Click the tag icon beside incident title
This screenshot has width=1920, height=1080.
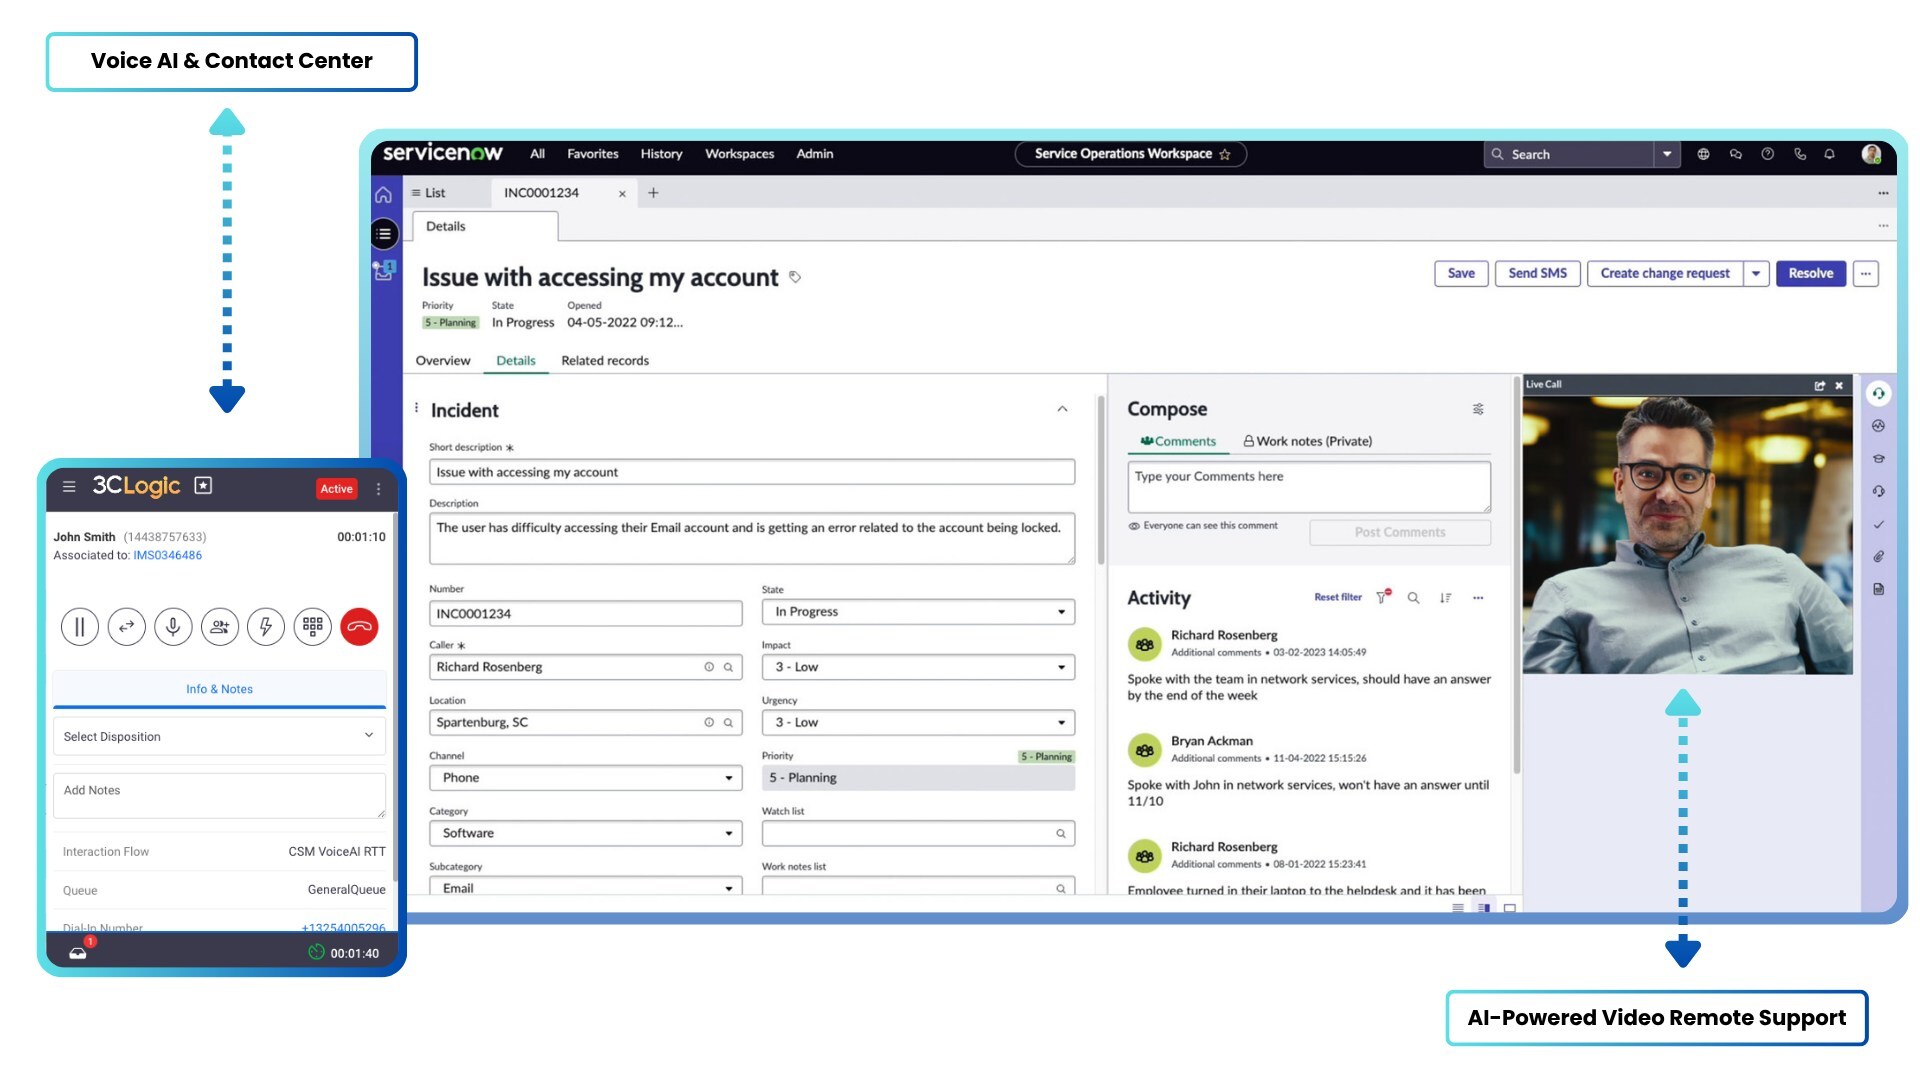[795, 277]
